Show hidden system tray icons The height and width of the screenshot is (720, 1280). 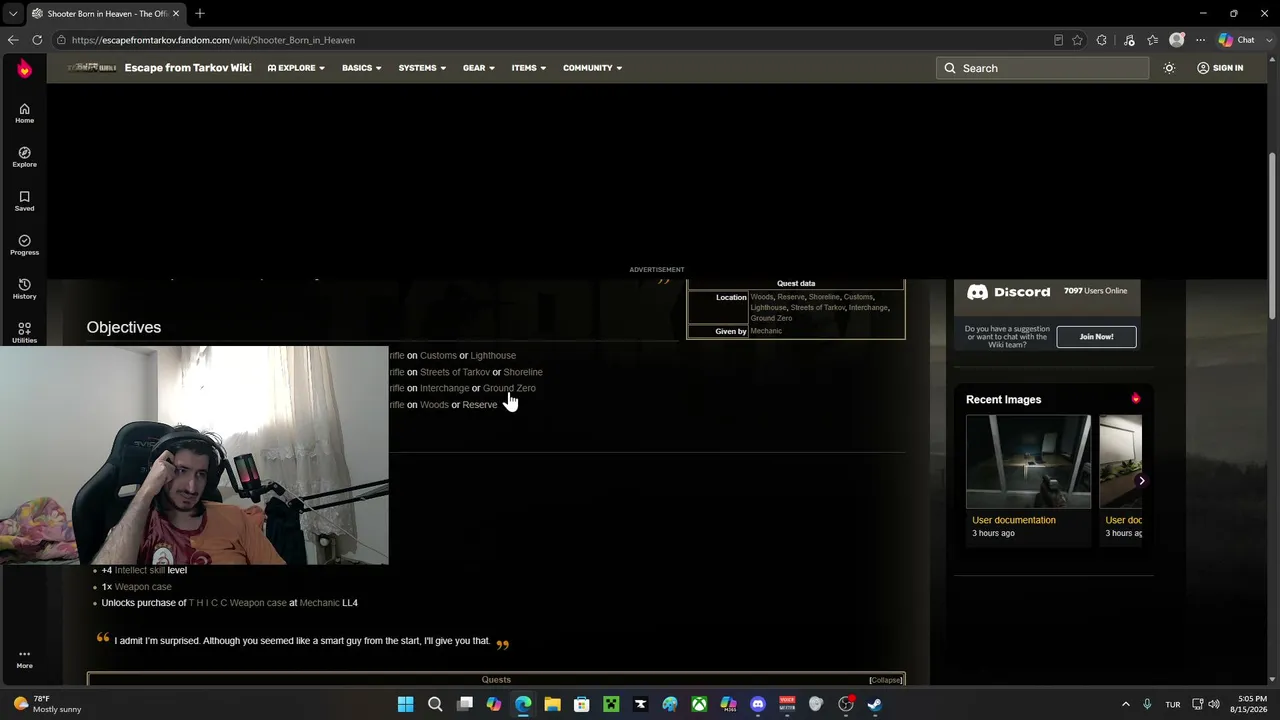click(1125, 704)
